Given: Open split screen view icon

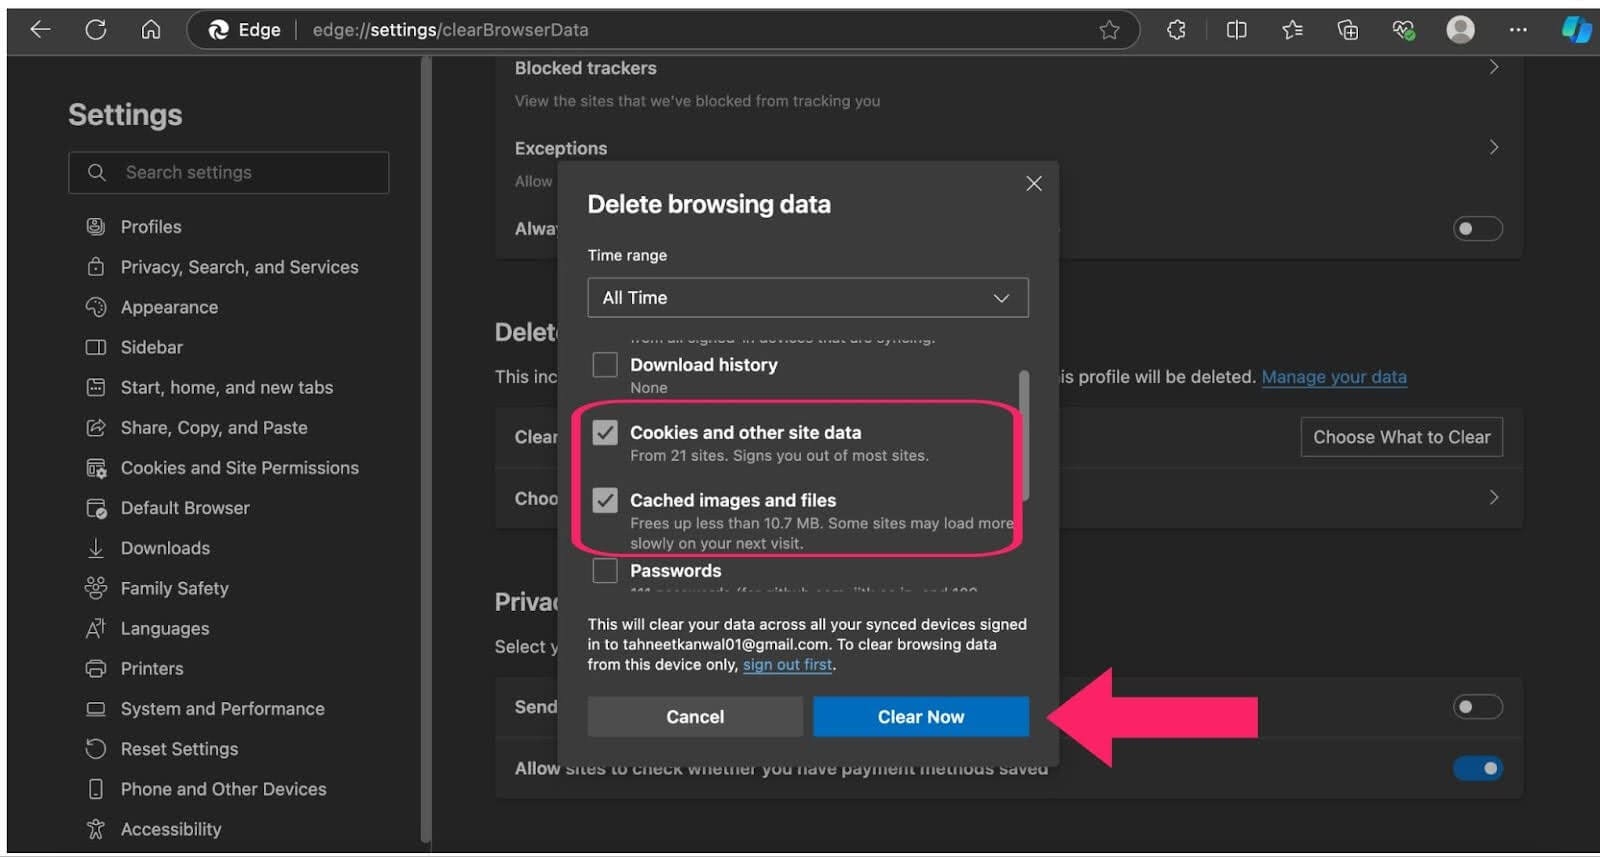Looking at the screenshot, I should (x=1236, y=30).
